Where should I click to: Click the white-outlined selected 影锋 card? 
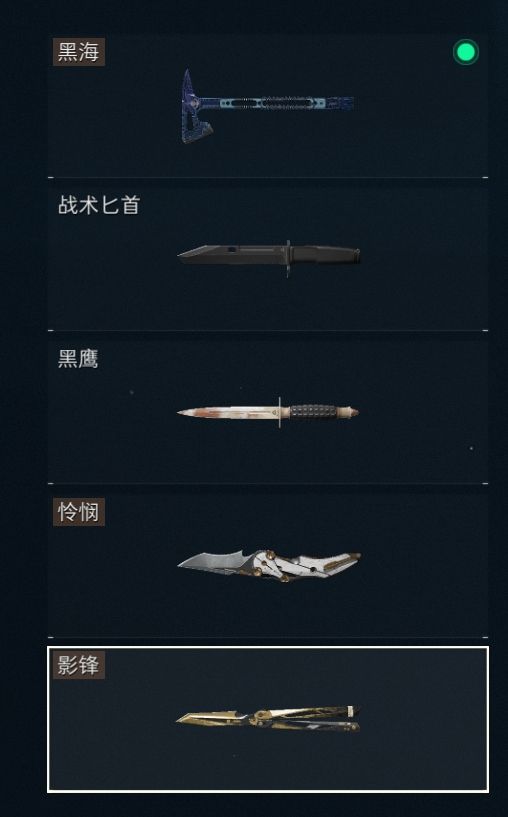(268, 720)
